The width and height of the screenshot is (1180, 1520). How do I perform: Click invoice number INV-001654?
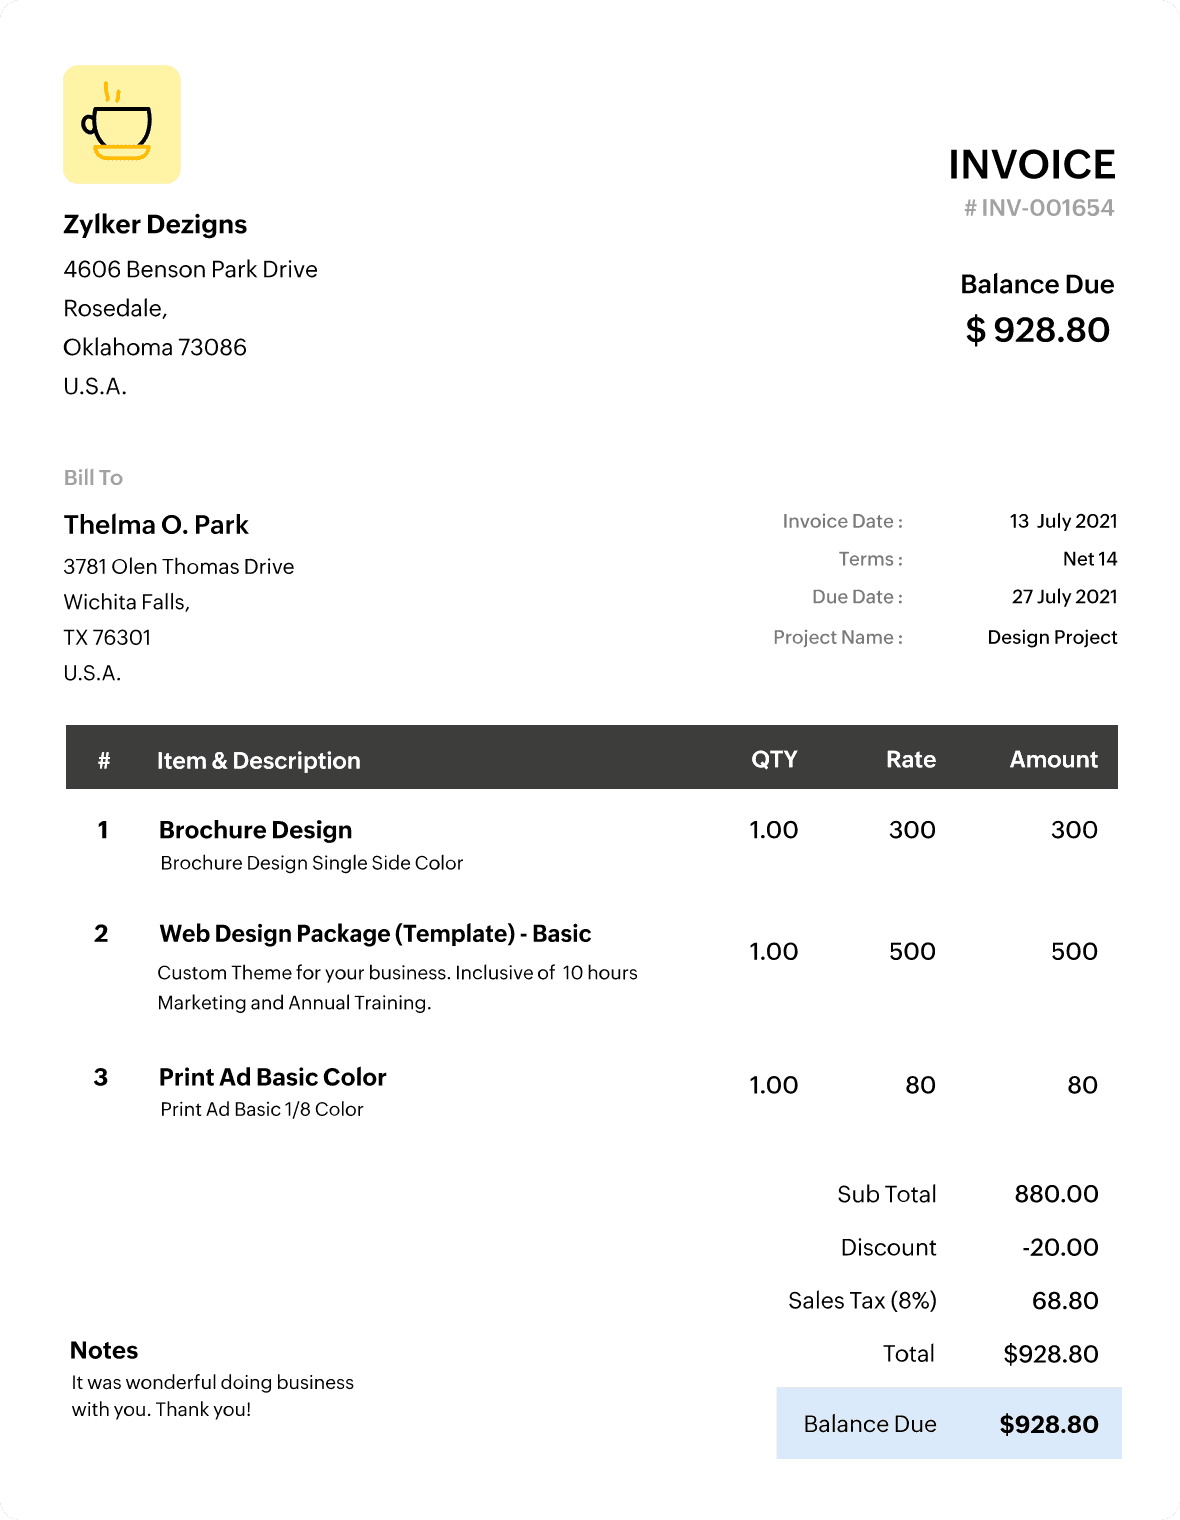(x=1038, y=208)
